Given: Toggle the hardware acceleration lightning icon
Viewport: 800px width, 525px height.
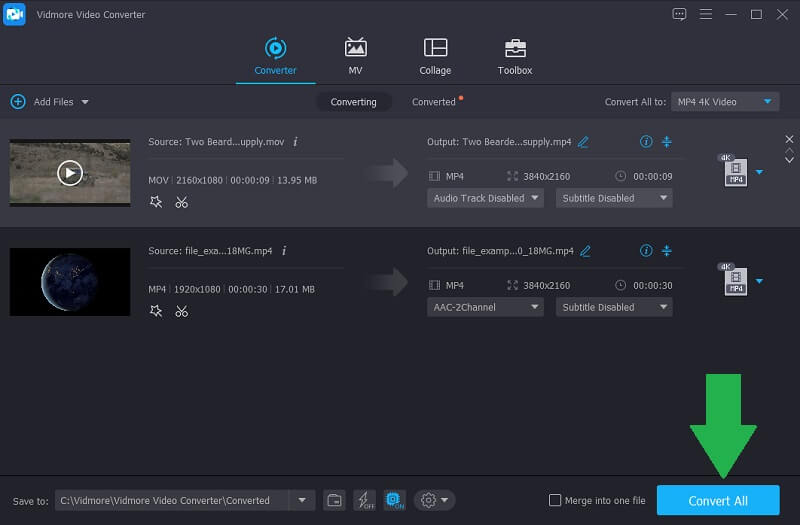Looking at the screenshot, I should click(x=364, y=500).
